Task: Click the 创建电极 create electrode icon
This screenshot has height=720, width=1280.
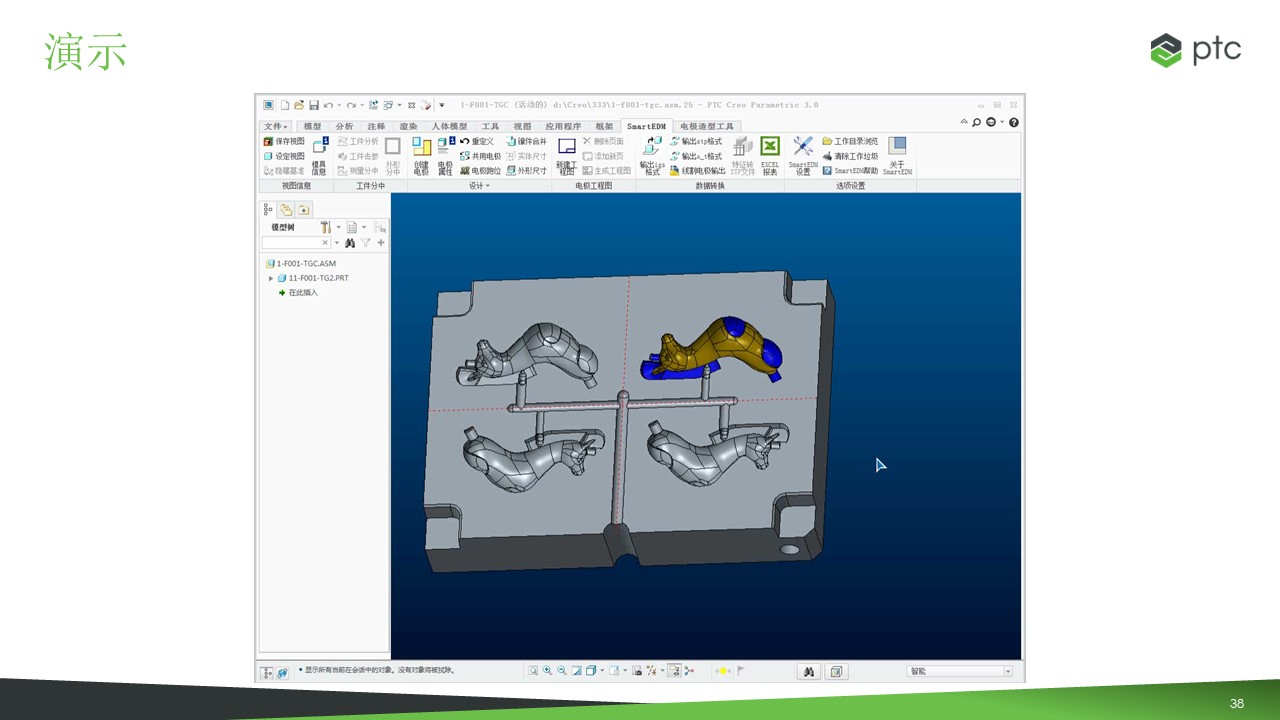Action: (421, 156)
